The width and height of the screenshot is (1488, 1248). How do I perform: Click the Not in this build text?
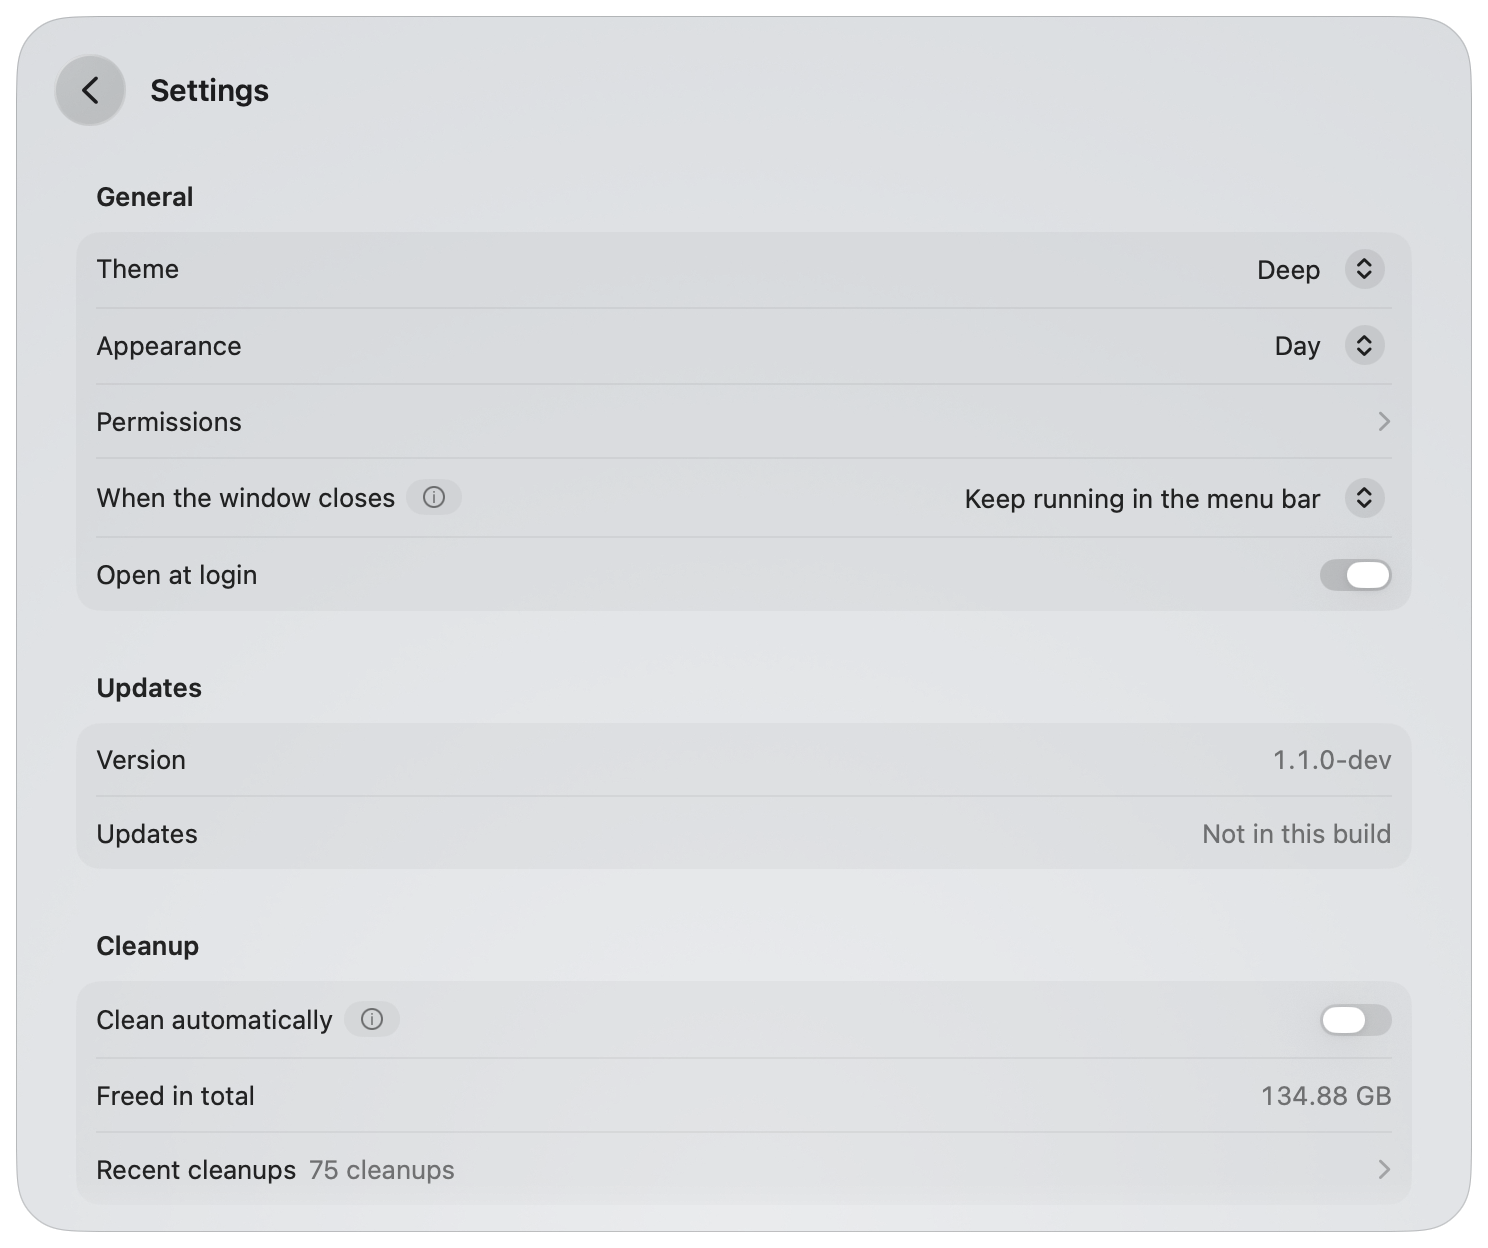click(x=1296, y=834)
